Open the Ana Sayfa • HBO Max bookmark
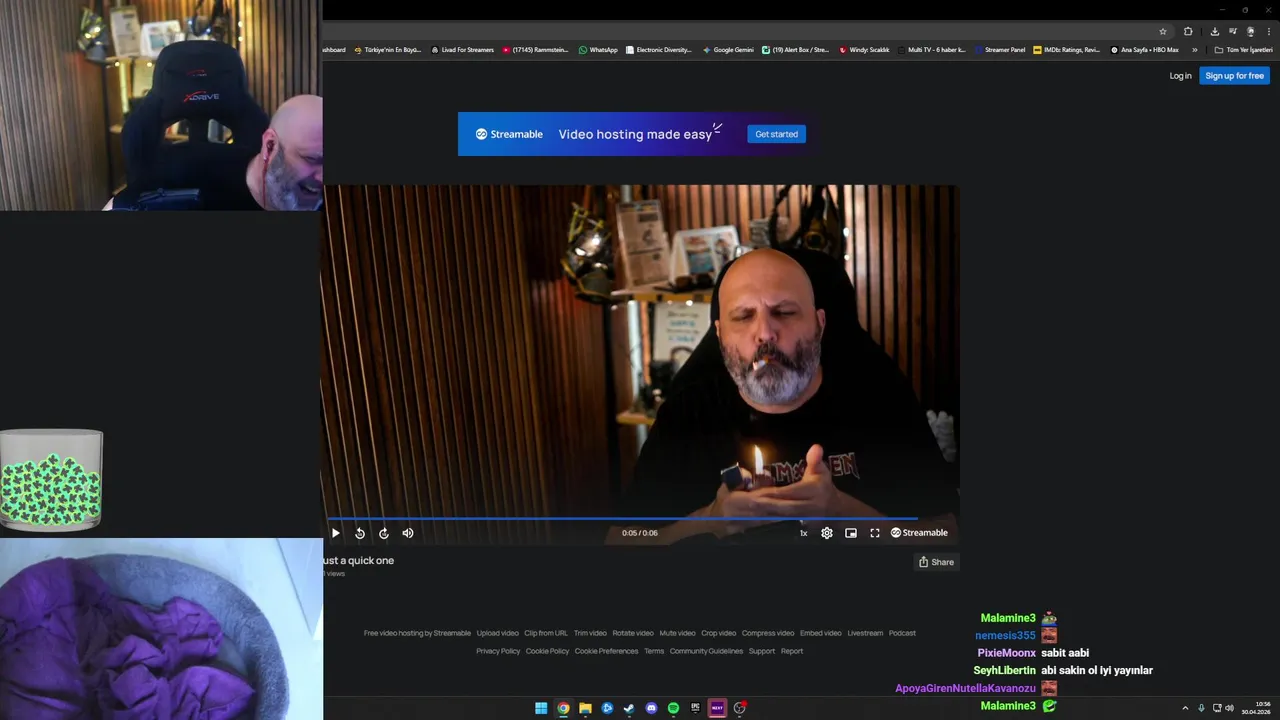Screen dimensions: 1280x720 tap(1145, 50)
